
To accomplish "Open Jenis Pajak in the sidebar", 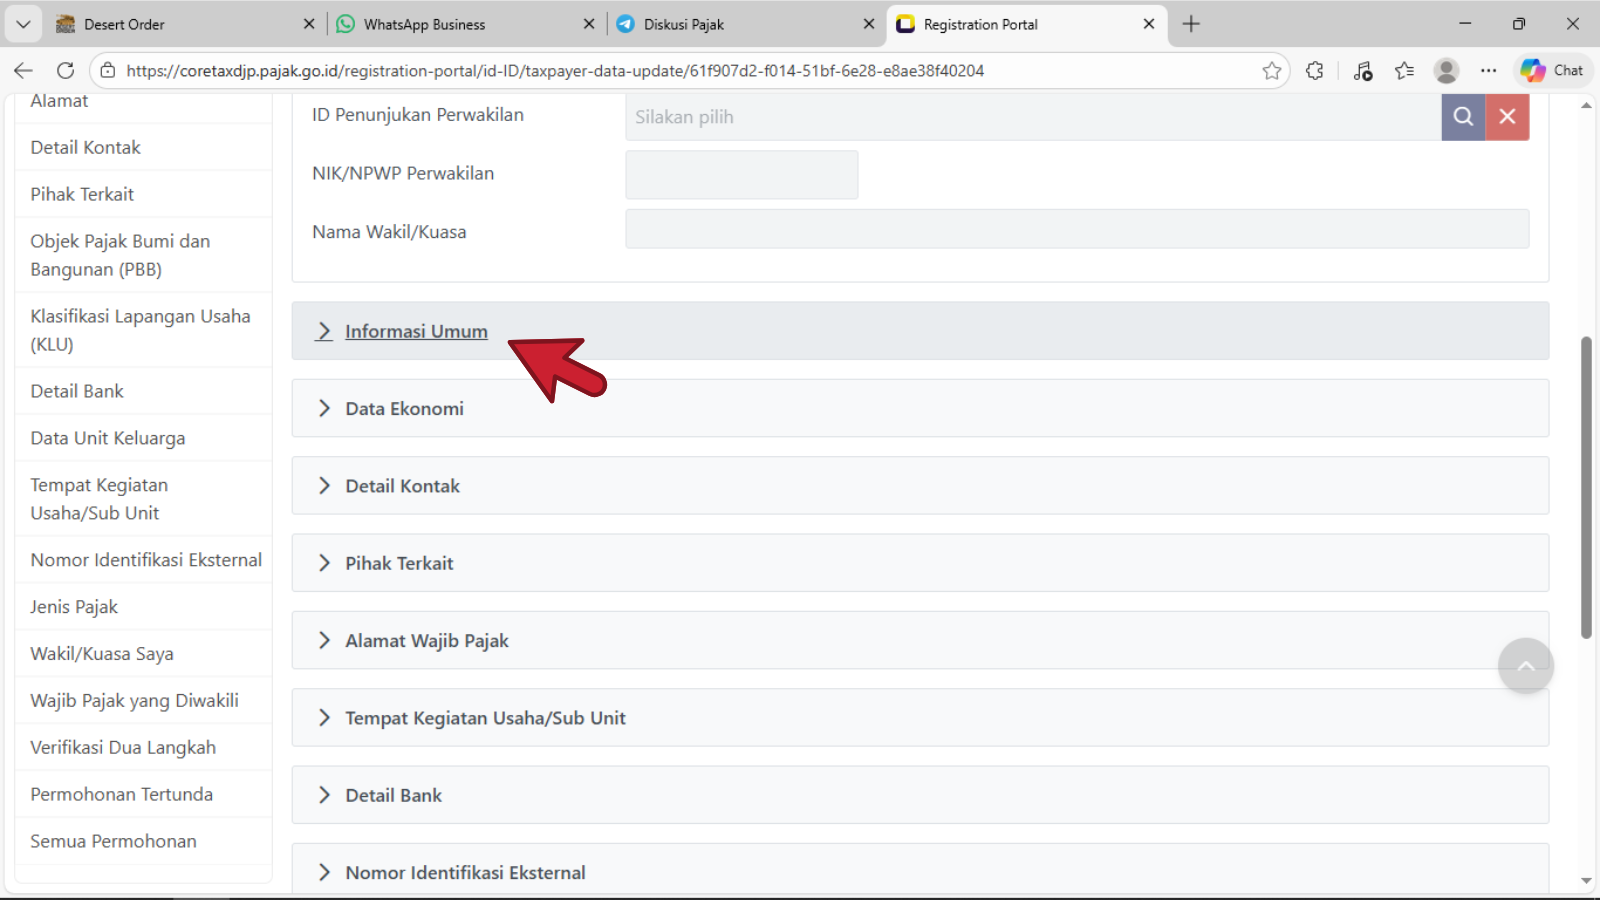I will click(x=74, y=607).
